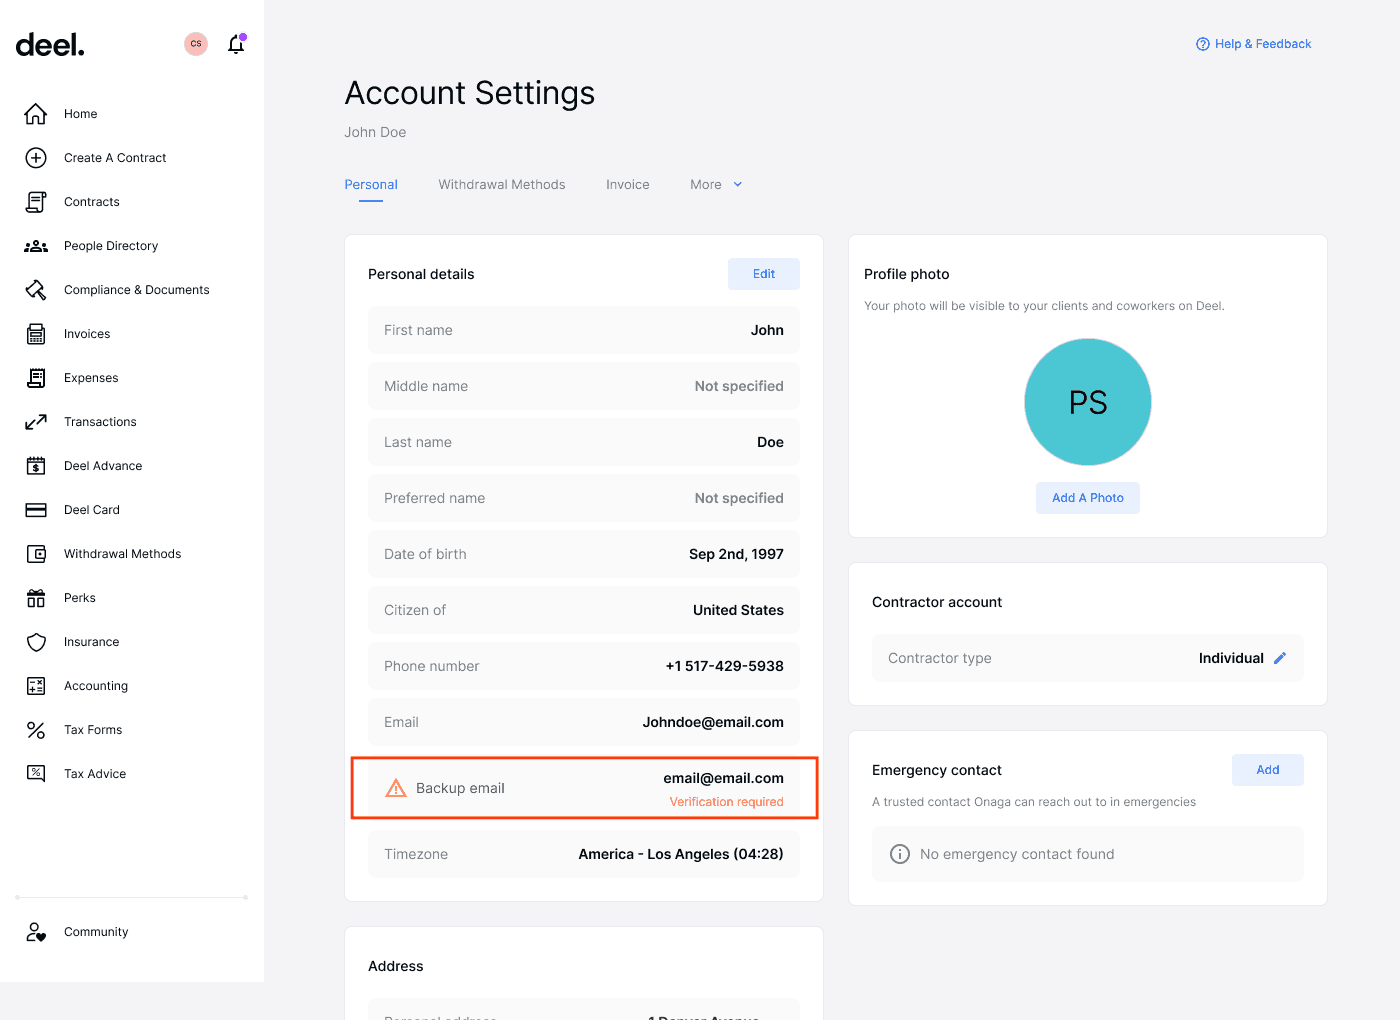The width and height of the screenshot is (1400, 1020).
Task: Expand the More tab dropdown
Action: (x=715, y=184)
